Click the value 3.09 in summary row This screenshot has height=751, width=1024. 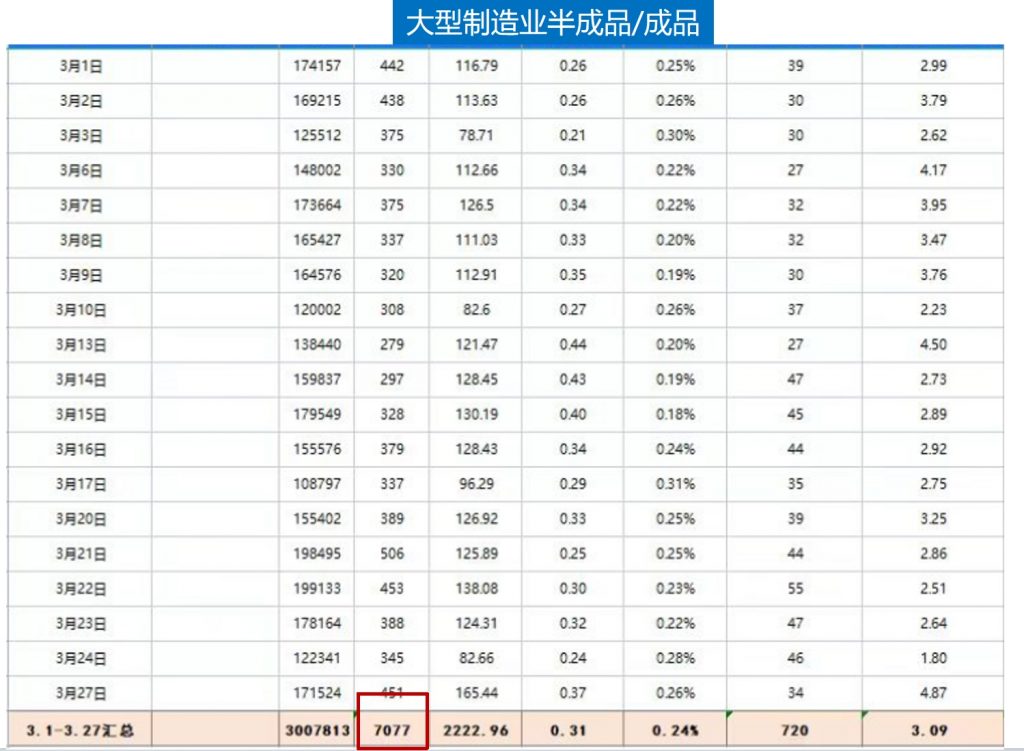tap(929, 730)
